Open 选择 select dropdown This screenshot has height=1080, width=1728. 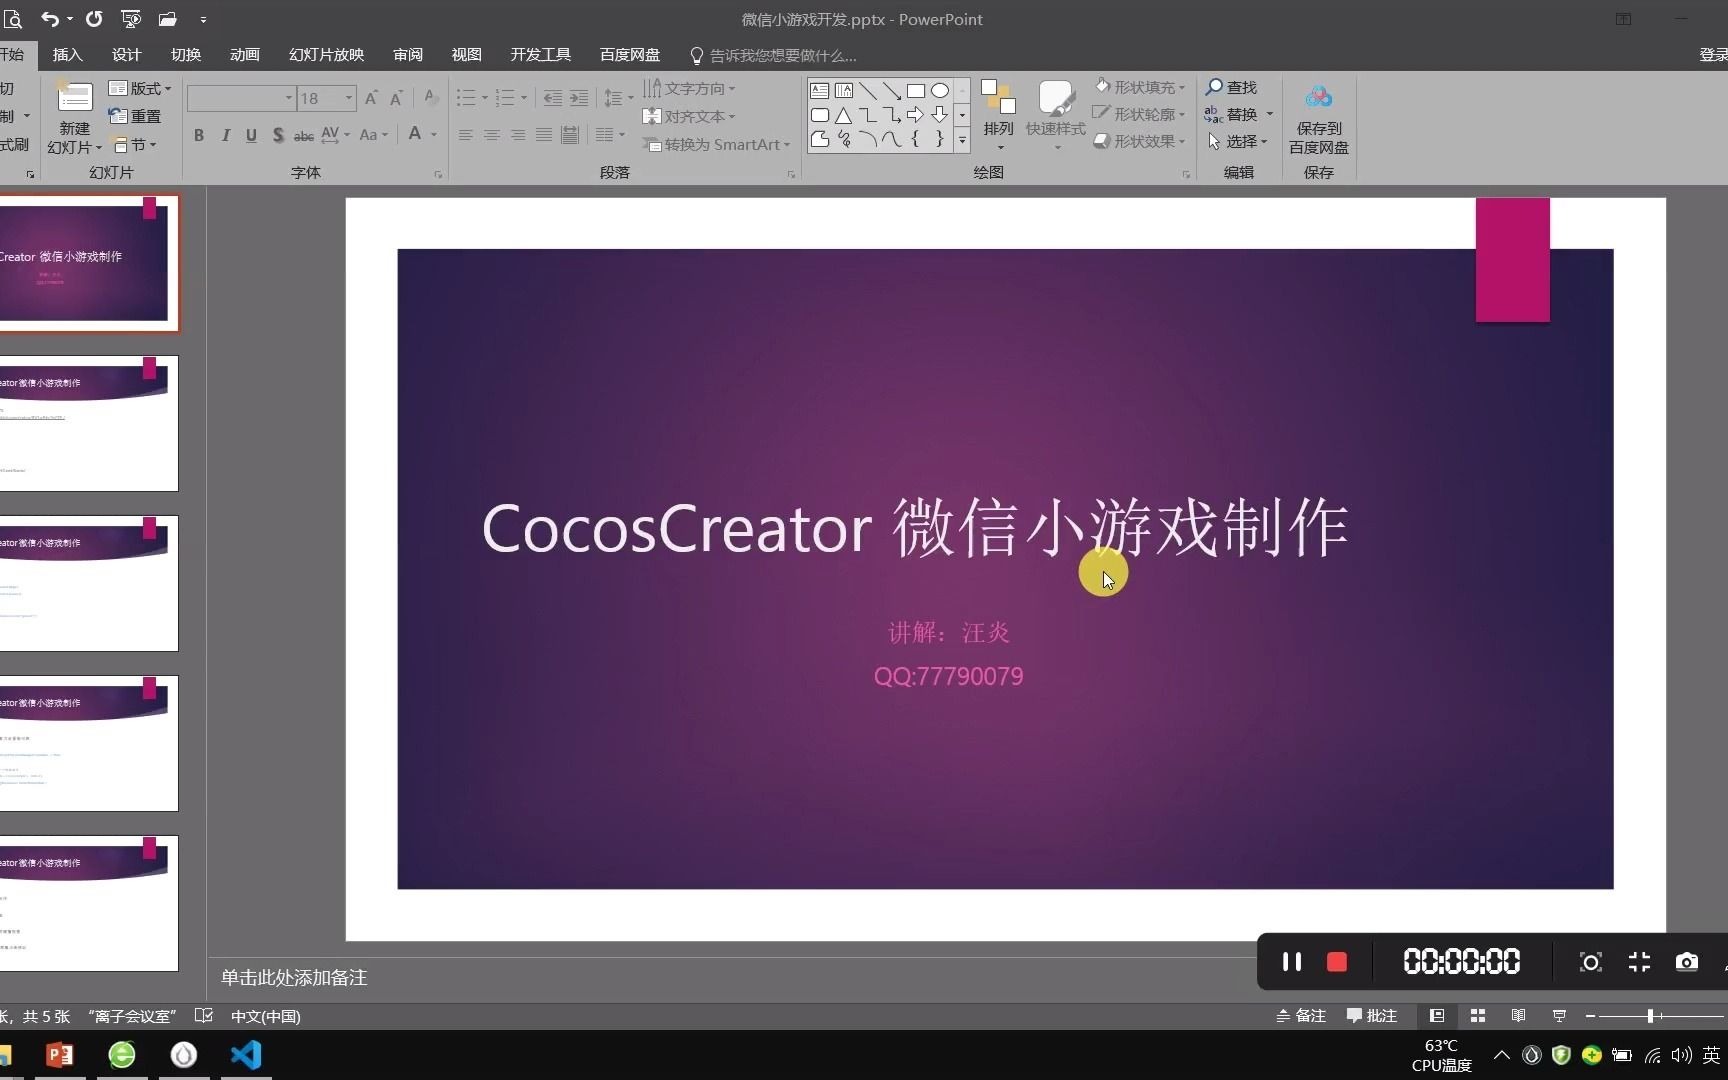tap(1237, 141)
